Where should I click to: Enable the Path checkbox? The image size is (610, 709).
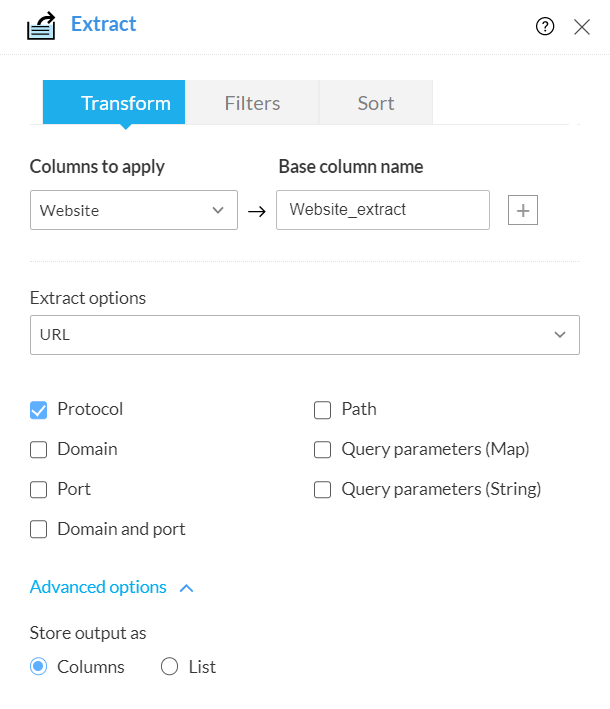[x=322, y=409]
